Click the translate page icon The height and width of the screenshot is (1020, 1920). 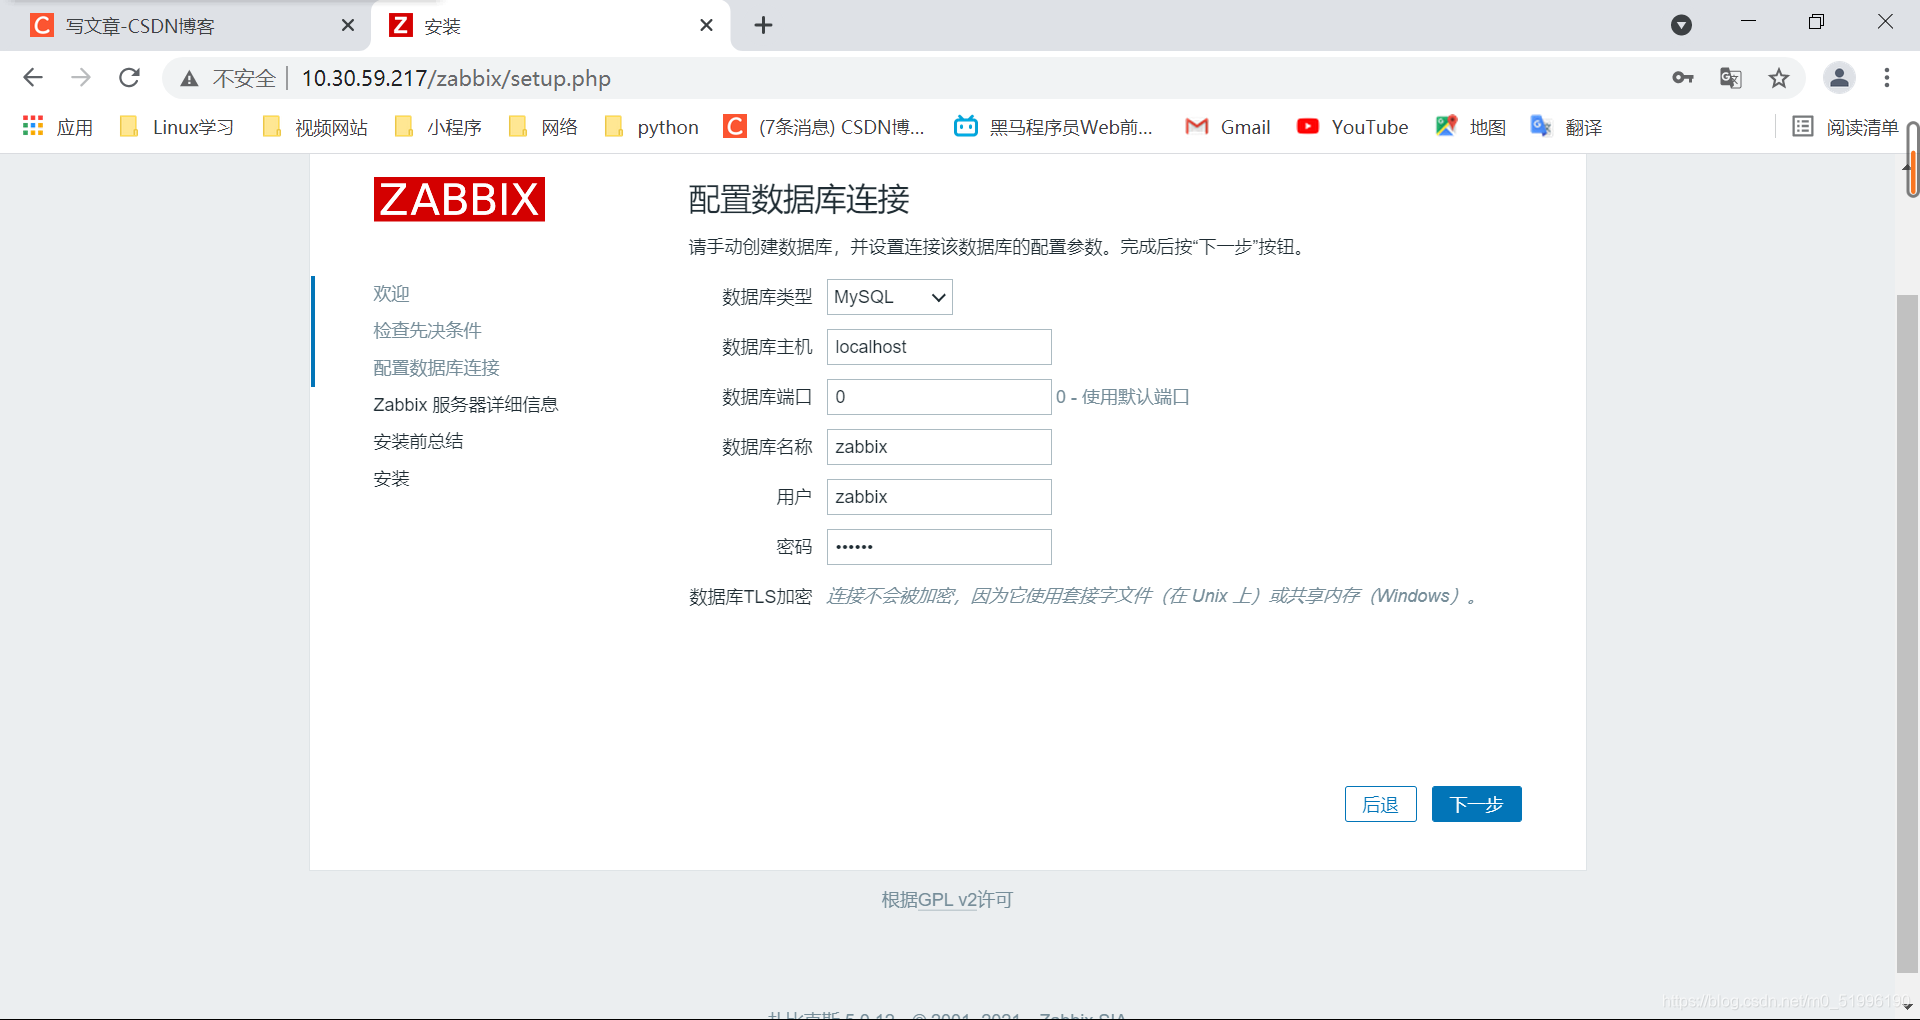1731,78
